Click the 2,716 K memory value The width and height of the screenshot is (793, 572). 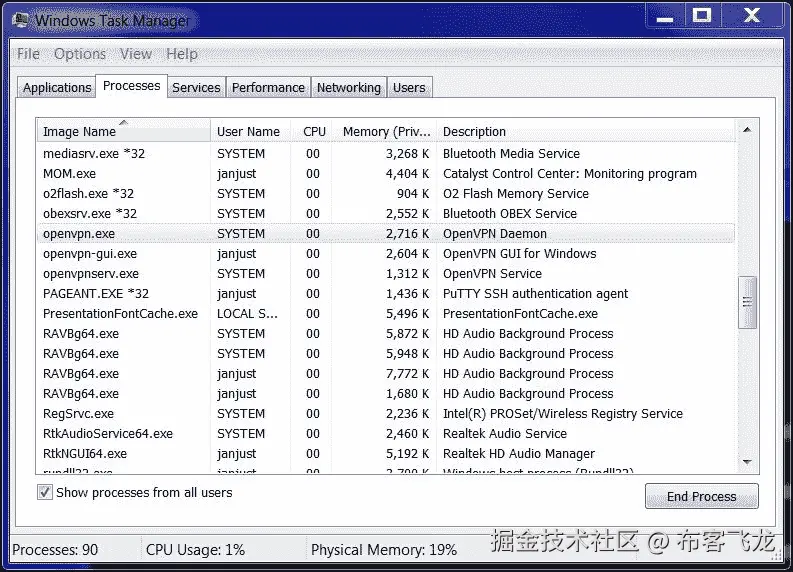(x=407, y=234)
